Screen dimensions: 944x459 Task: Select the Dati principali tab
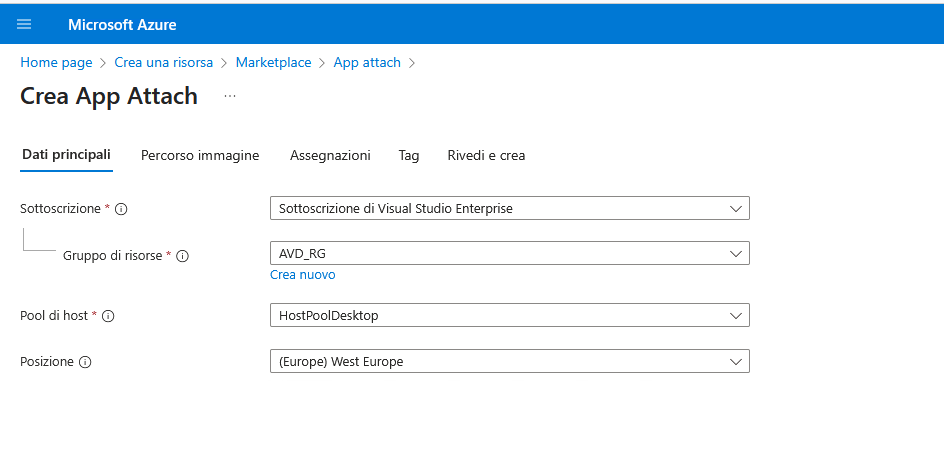click(66, 155)
